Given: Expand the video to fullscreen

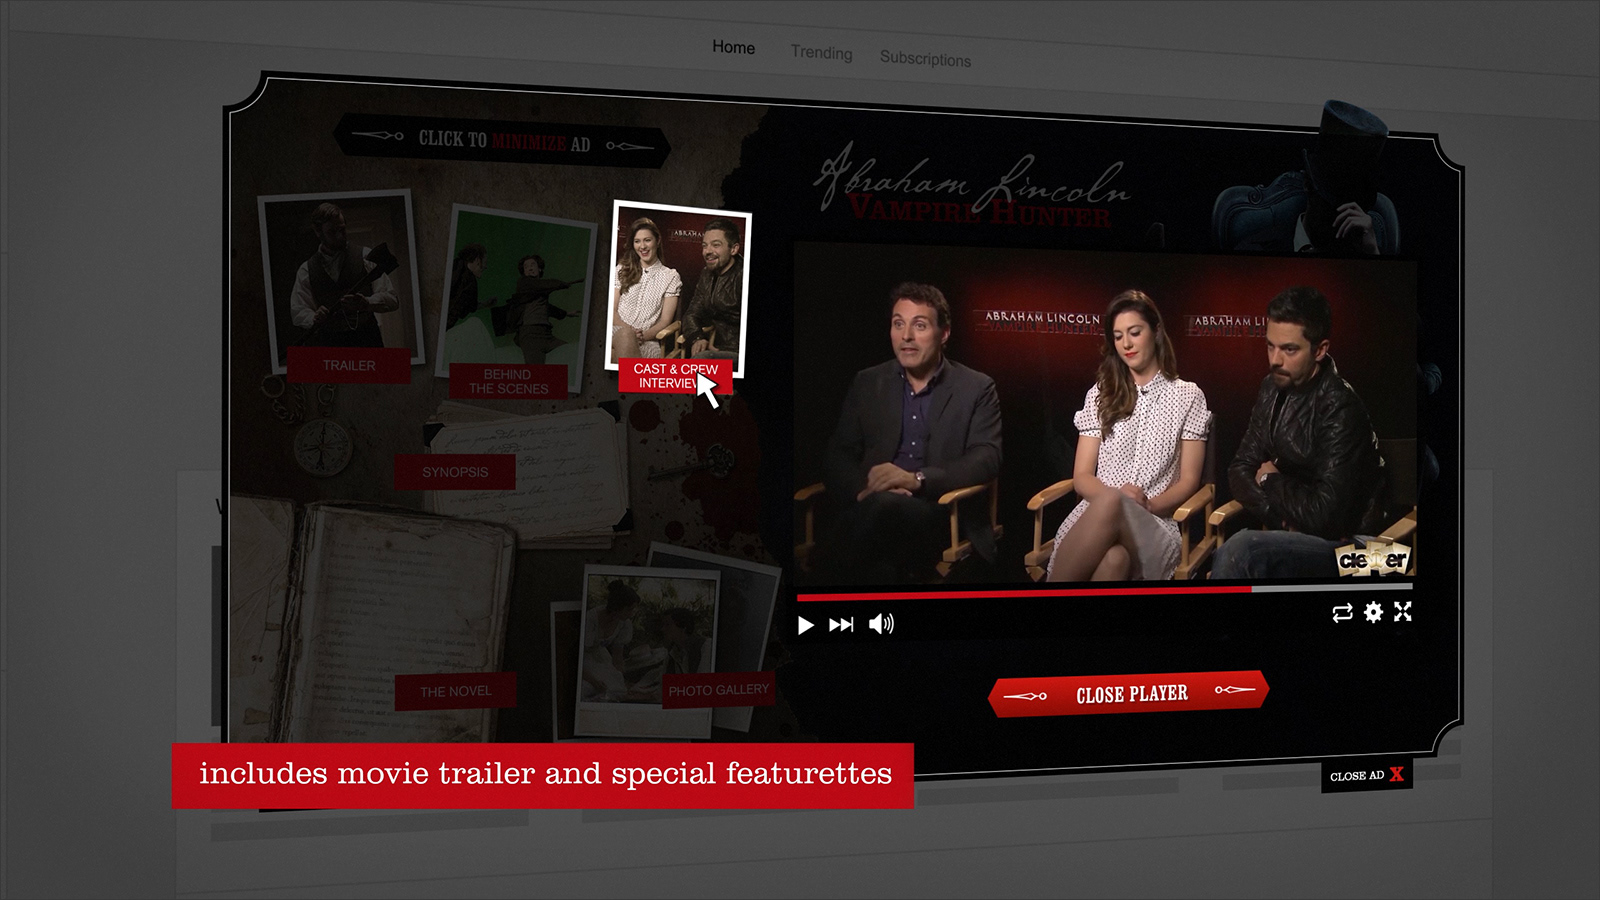Looking at the screenshot, I should click(x=1403, y=611).
